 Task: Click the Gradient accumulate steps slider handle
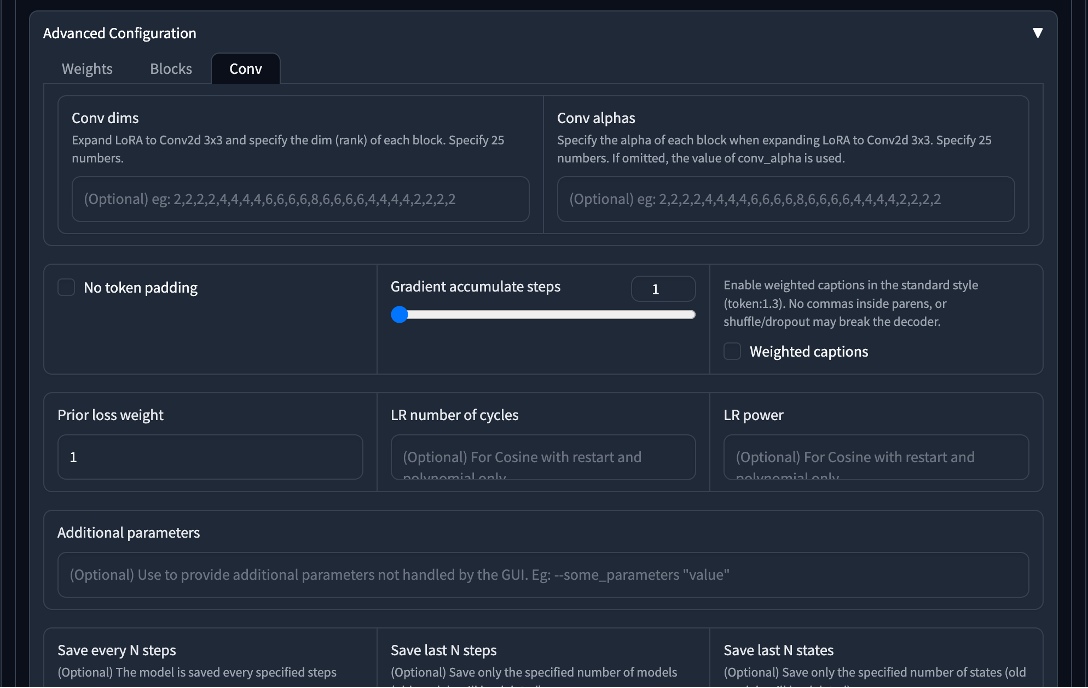399,315
